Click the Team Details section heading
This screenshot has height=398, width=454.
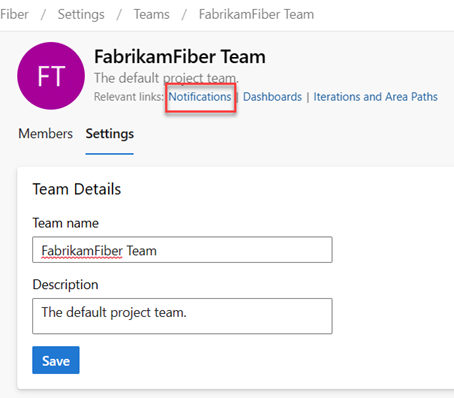coord(77,189)
